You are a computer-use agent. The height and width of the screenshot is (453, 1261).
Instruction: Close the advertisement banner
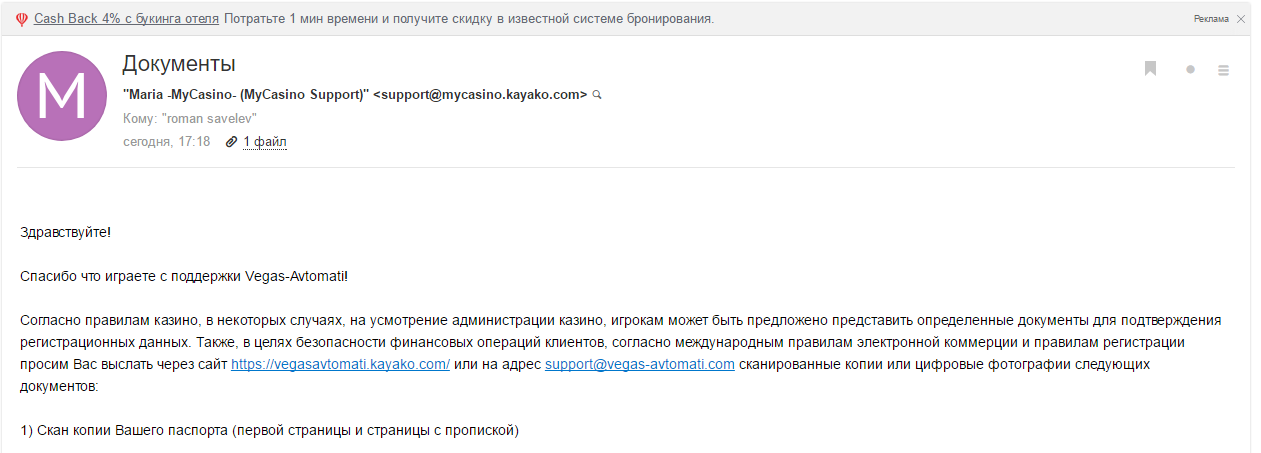pyautogui.click(x=1241, y=19)
